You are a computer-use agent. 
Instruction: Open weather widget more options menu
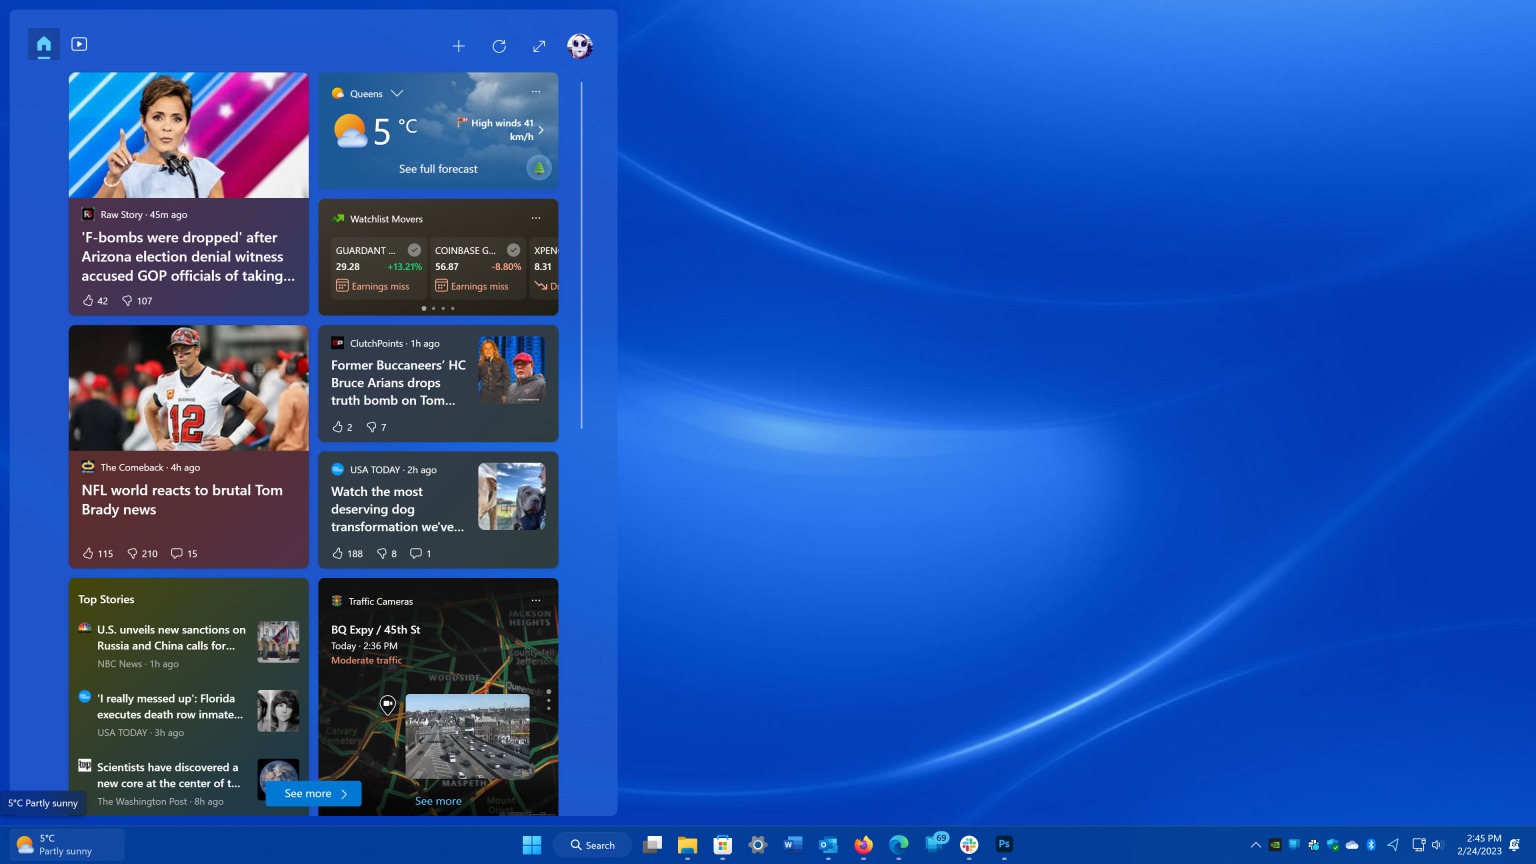point(536,92)
